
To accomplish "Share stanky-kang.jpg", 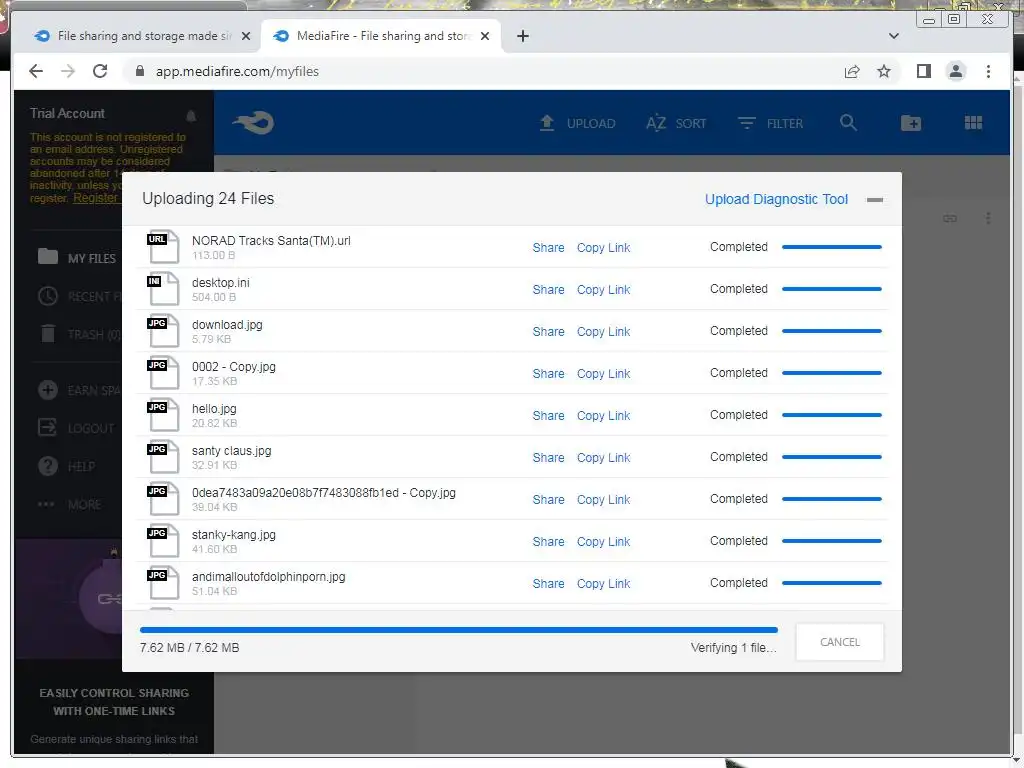I will (x=548, y=541).
